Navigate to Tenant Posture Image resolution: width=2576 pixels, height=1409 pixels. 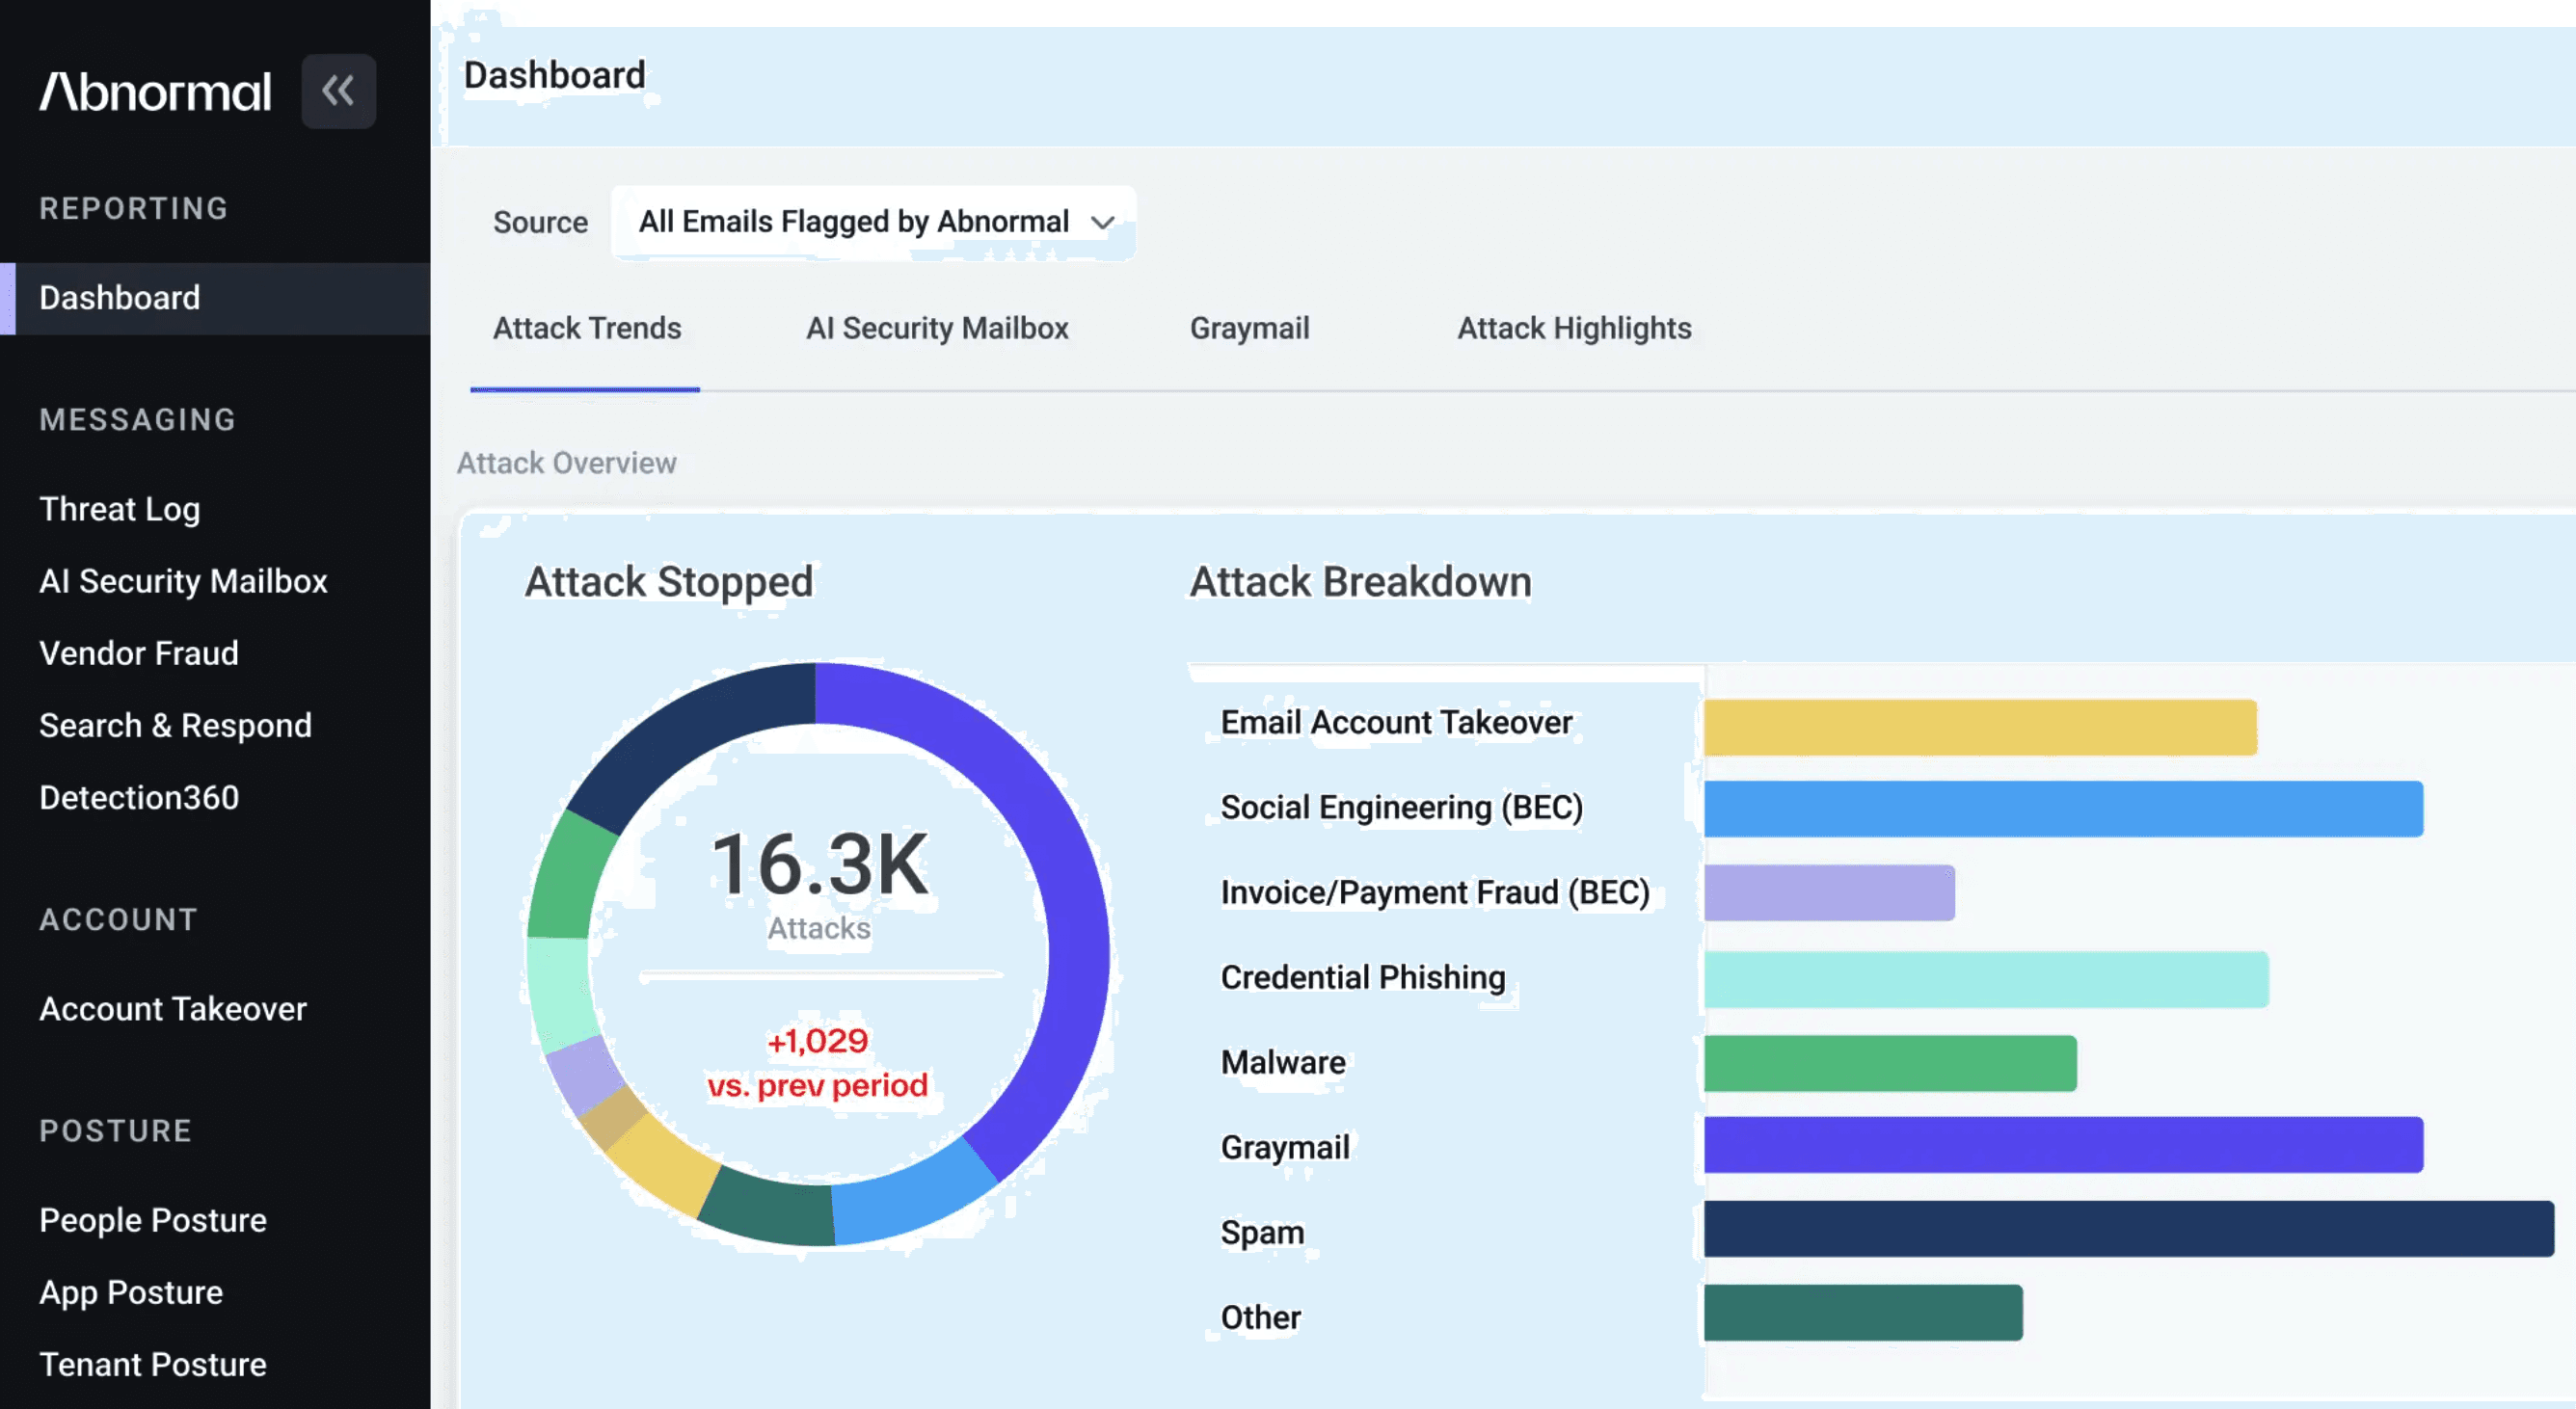pos(153,1364)
